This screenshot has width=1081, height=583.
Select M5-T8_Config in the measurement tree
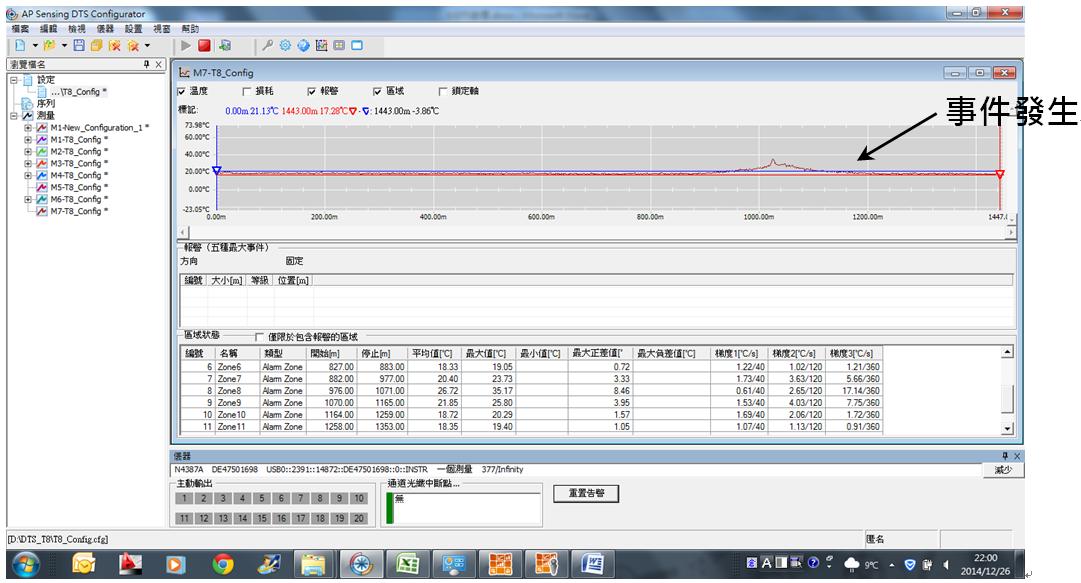[x=76, y=188]
